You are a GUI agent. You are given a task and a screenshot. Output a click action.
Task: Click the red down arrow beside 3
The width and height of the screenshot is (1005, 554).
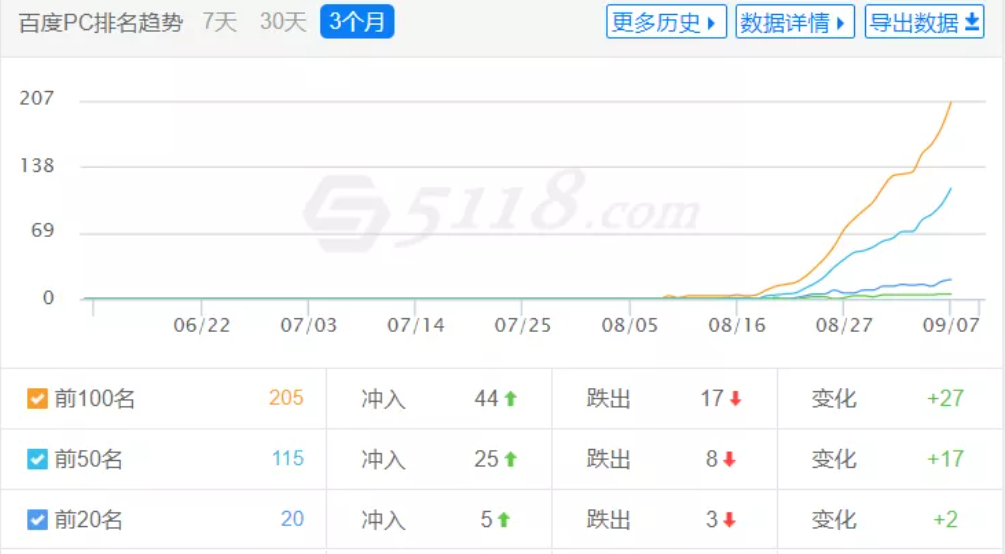click(x=729, y=519)
